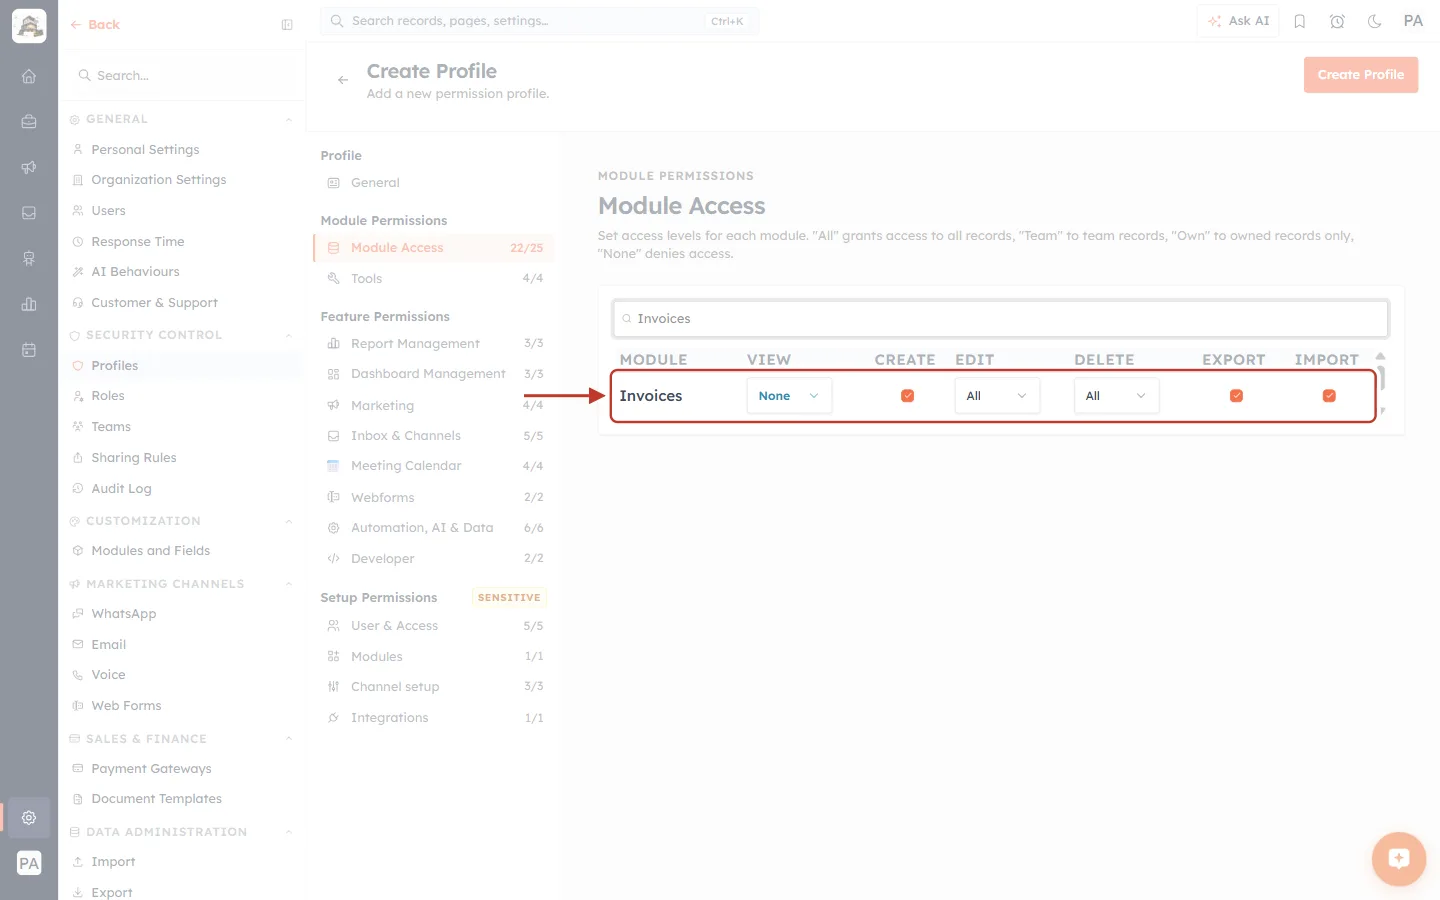This screenshot has height=900, width=1440.
Task: Collapse the Customization section
Action: pos(289,522)
